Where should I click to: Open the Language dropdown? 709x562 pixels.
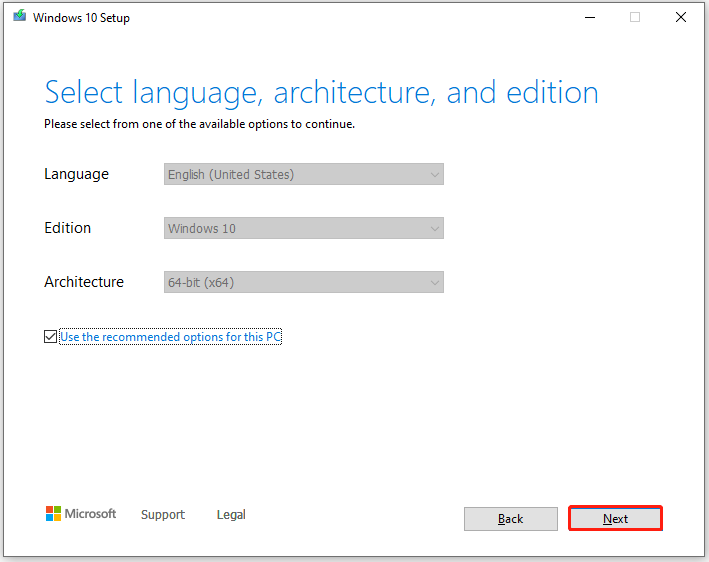303,174
